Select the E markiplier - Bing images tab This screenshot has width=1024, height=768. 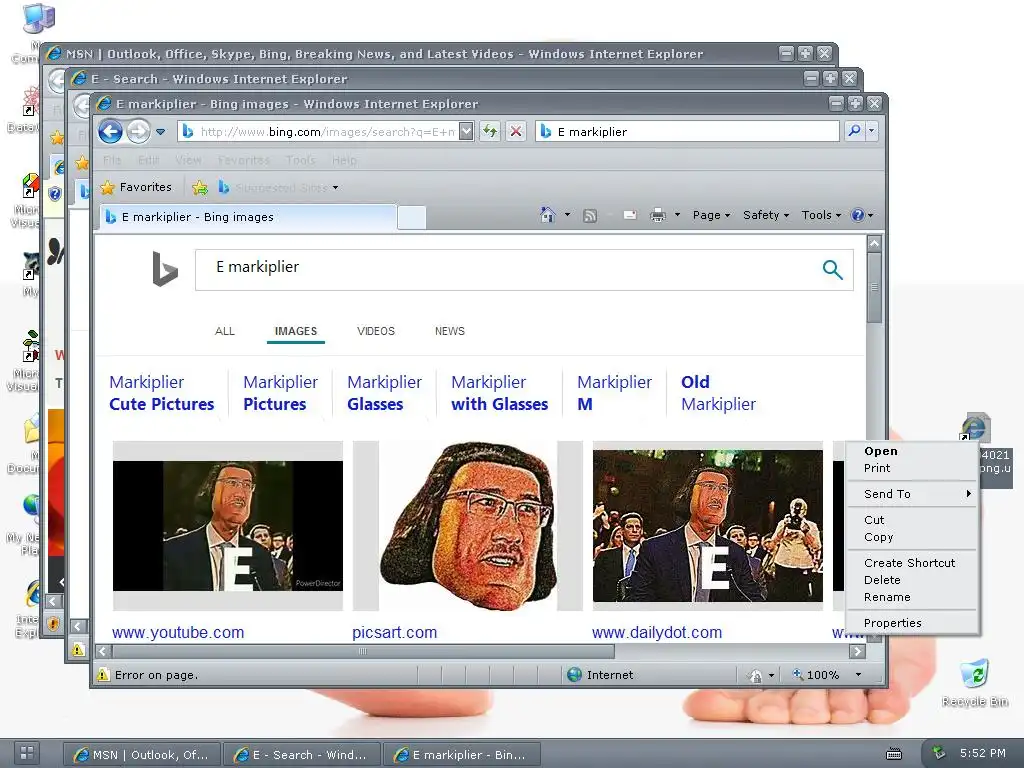248,217
